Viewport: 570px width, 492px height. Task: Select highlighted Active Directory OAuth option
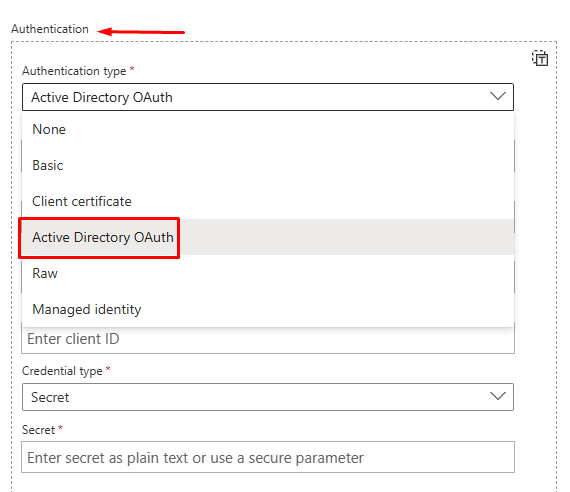pos(268,237)
